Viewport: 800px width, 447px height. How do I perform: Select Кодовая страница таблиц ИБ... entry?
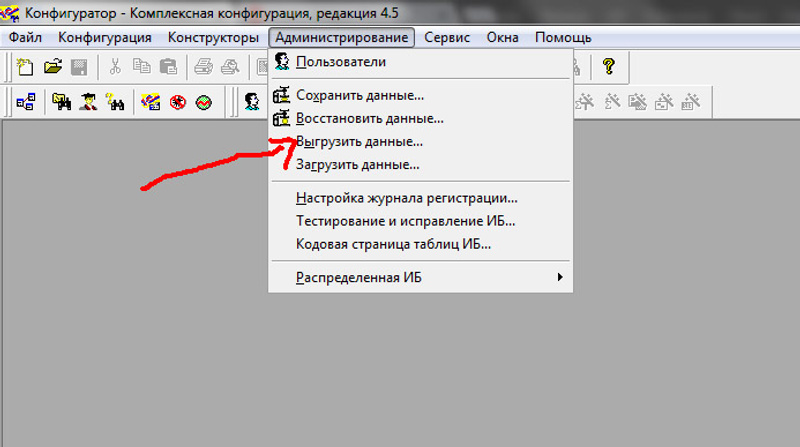tap(420, 244)
